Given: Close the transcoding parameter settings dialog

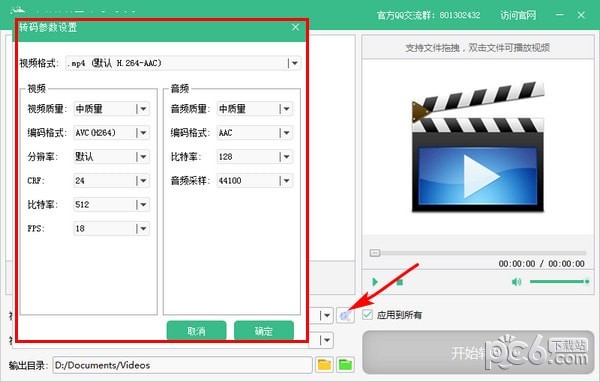Looking at the screenshot, I should 295,27.
